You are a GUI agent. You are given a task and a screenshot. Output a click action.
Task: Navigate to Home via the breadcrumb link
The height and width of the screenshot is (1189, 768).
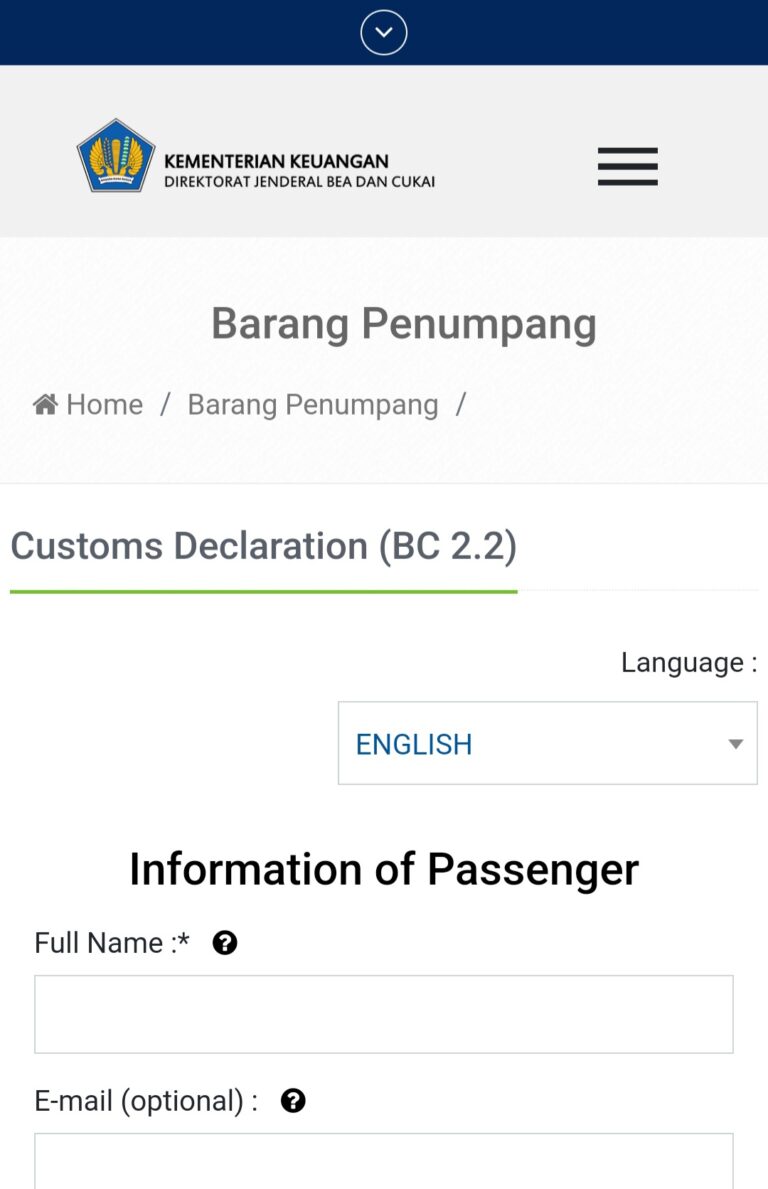coord(103,404)
